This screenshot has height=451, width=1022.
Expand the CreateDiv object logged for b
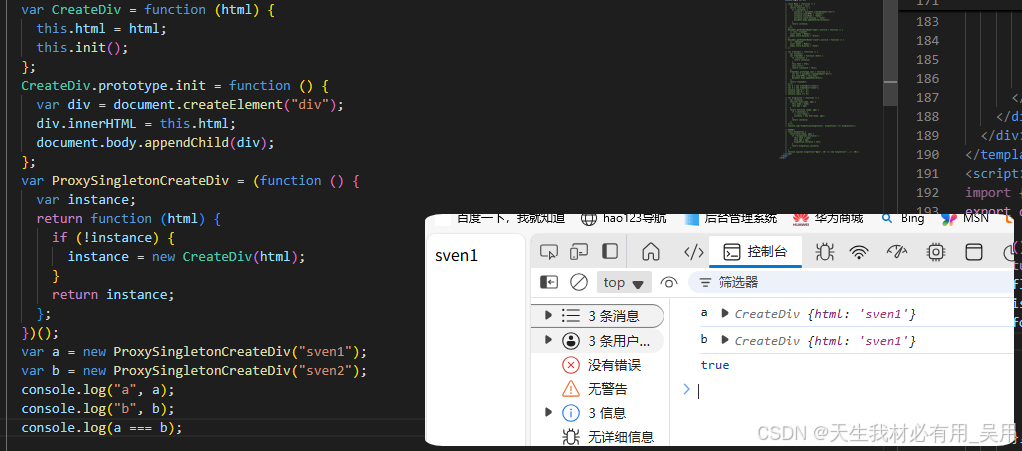click(724, 340)
